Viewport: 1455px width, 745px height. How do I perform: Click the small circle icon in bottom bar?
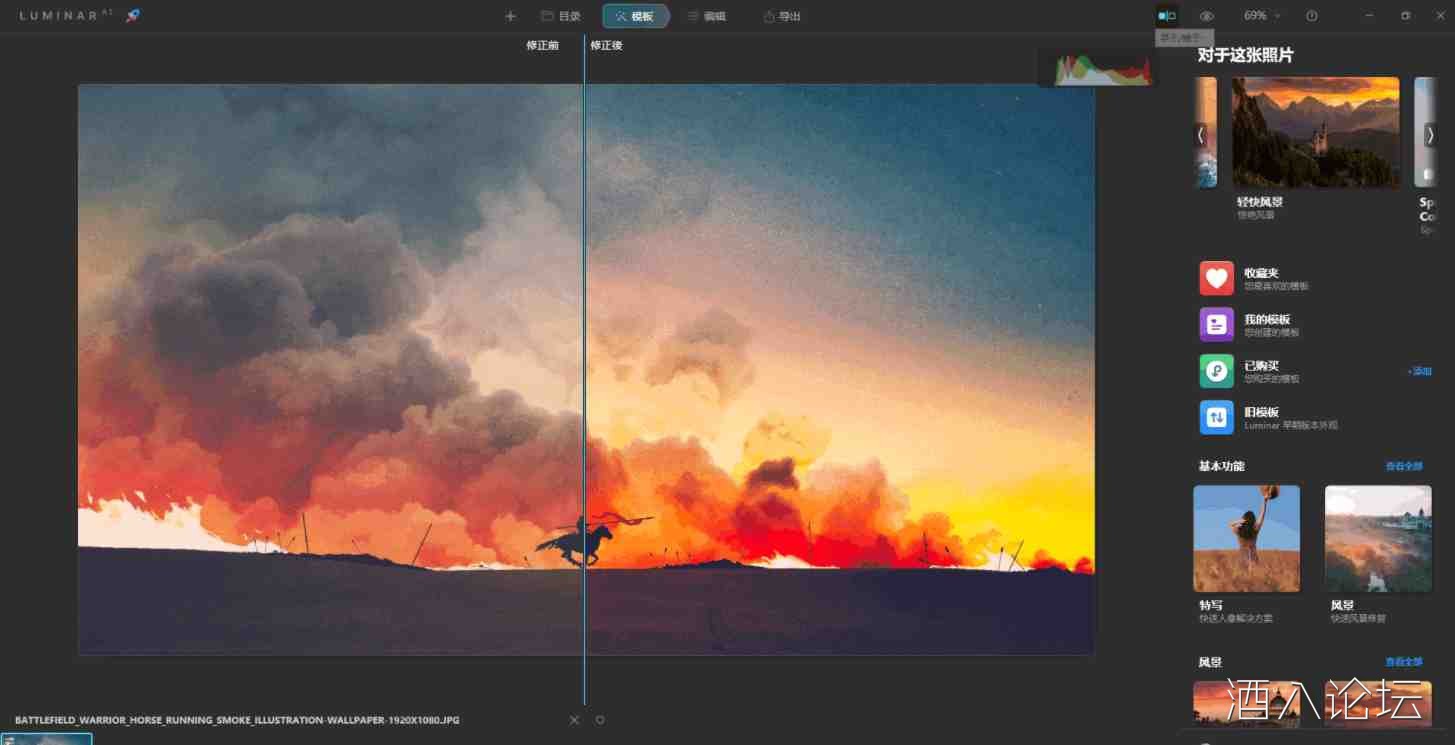[x=600, y=720]
